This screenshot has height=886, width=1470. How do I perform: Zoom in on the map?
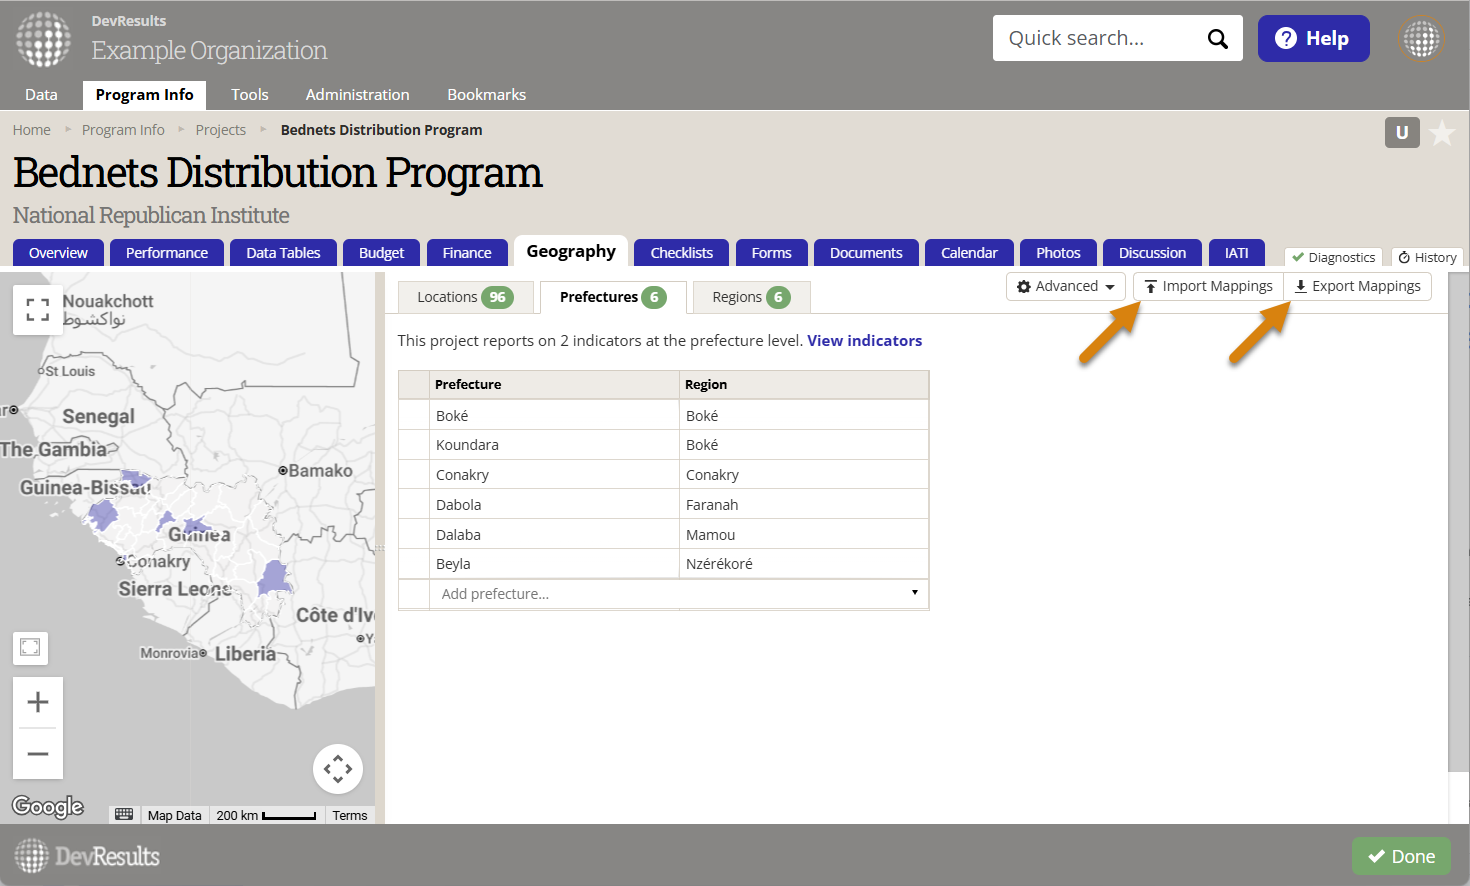[38, 702]
